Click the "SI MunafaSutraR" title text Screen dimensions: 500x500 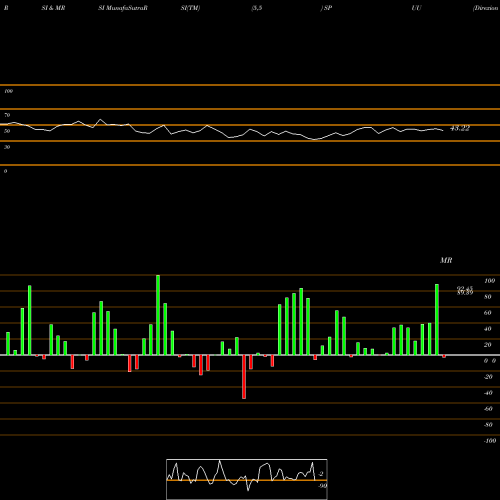(x=123, y=8)
